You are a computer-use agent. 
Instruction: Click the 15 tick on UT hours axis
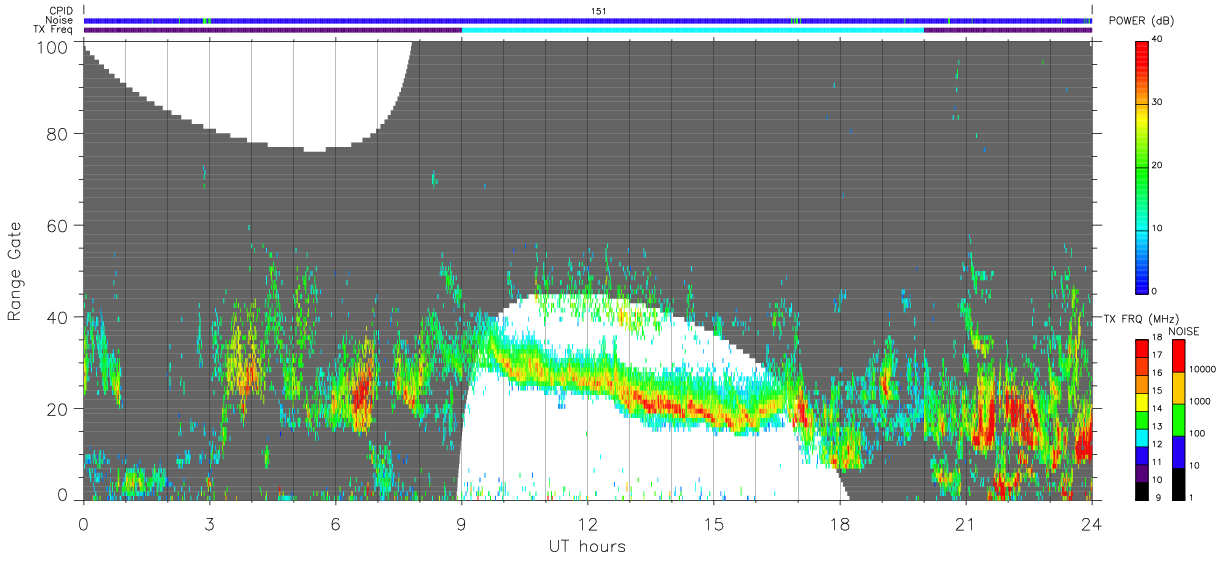click(x=713, y=524)
